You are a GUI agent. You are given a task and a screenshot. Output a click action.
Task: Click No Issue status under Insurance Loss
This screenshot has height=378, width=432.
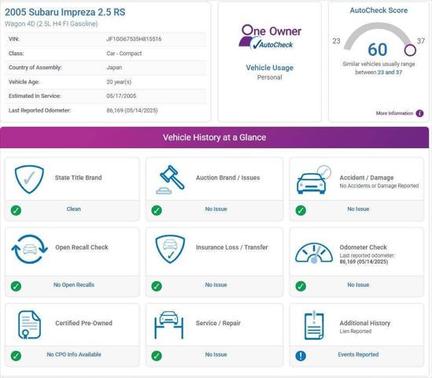pyautogui.click(x=216, y=285)
